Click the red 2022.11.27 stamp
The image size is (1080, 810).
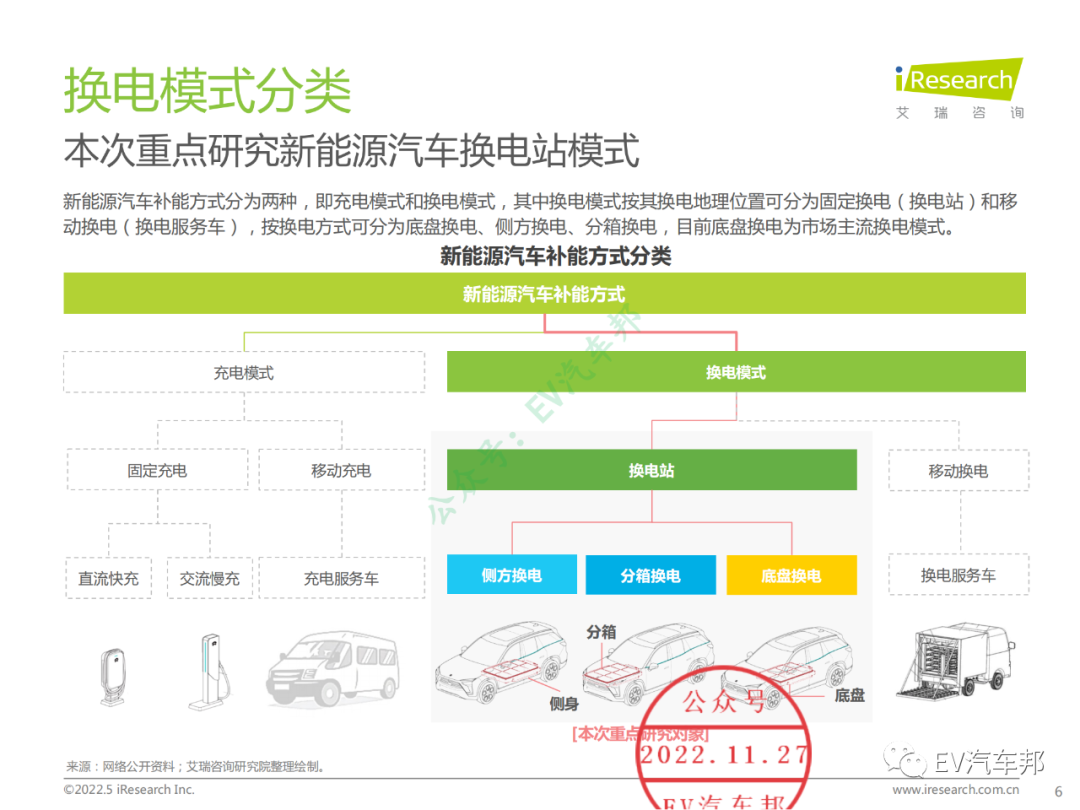tap(723, 757)
